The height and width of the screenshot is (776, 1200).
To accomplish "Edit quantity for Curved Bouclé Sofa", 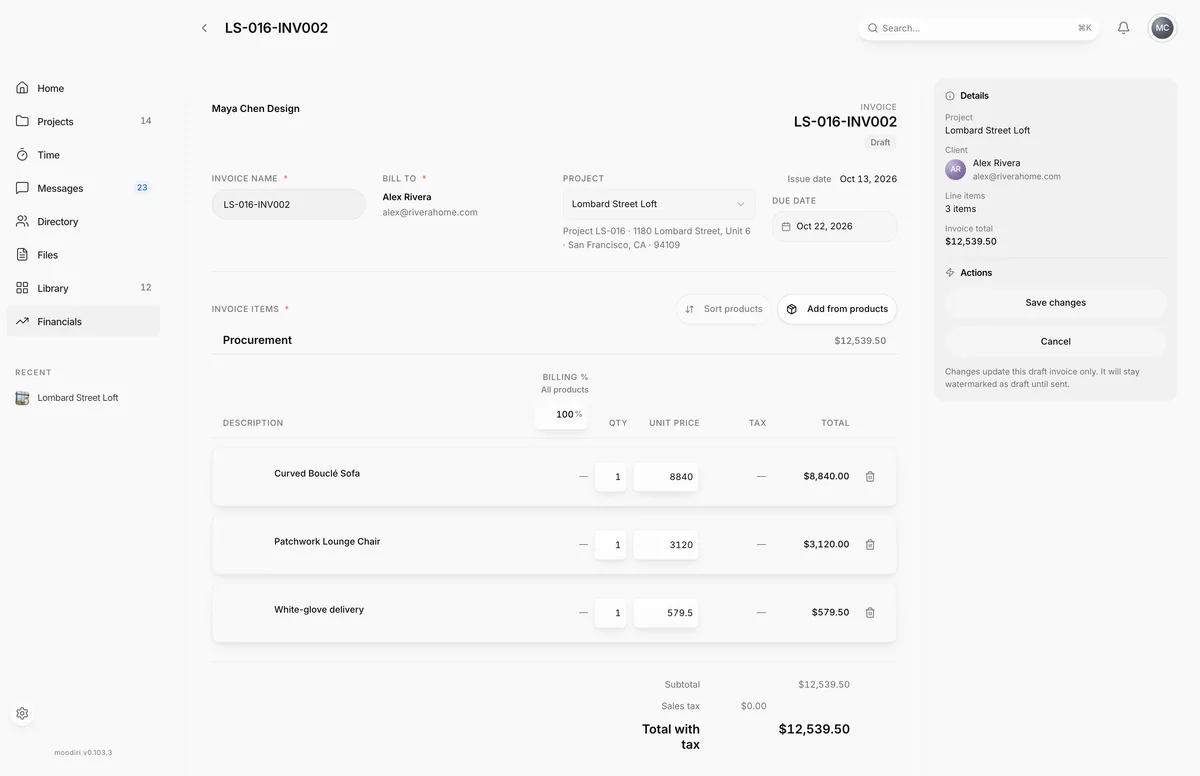I will click(x=611, y=477).
